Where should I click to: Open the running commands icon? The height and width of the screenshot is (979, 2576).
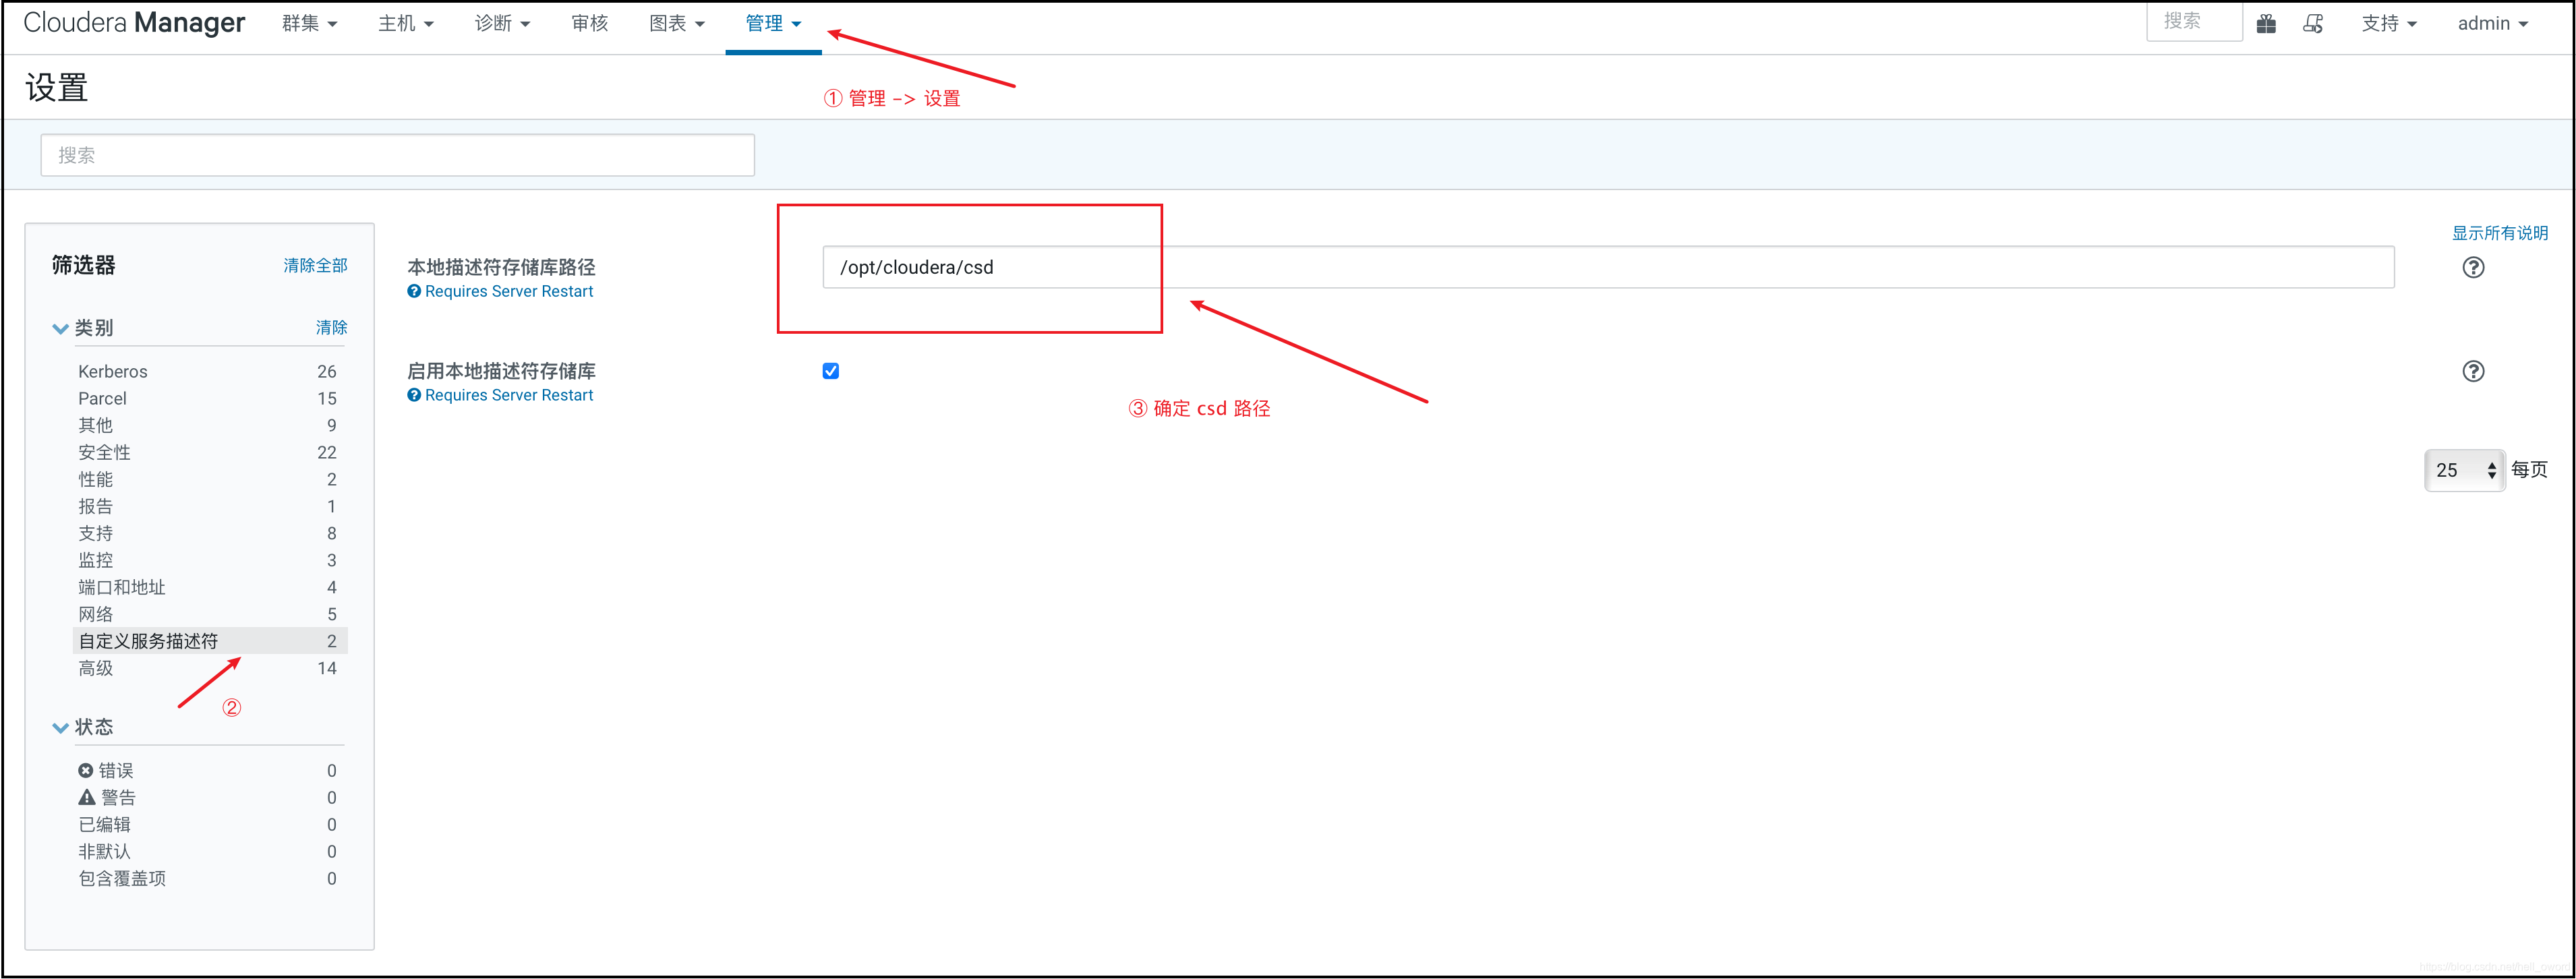2312,23
